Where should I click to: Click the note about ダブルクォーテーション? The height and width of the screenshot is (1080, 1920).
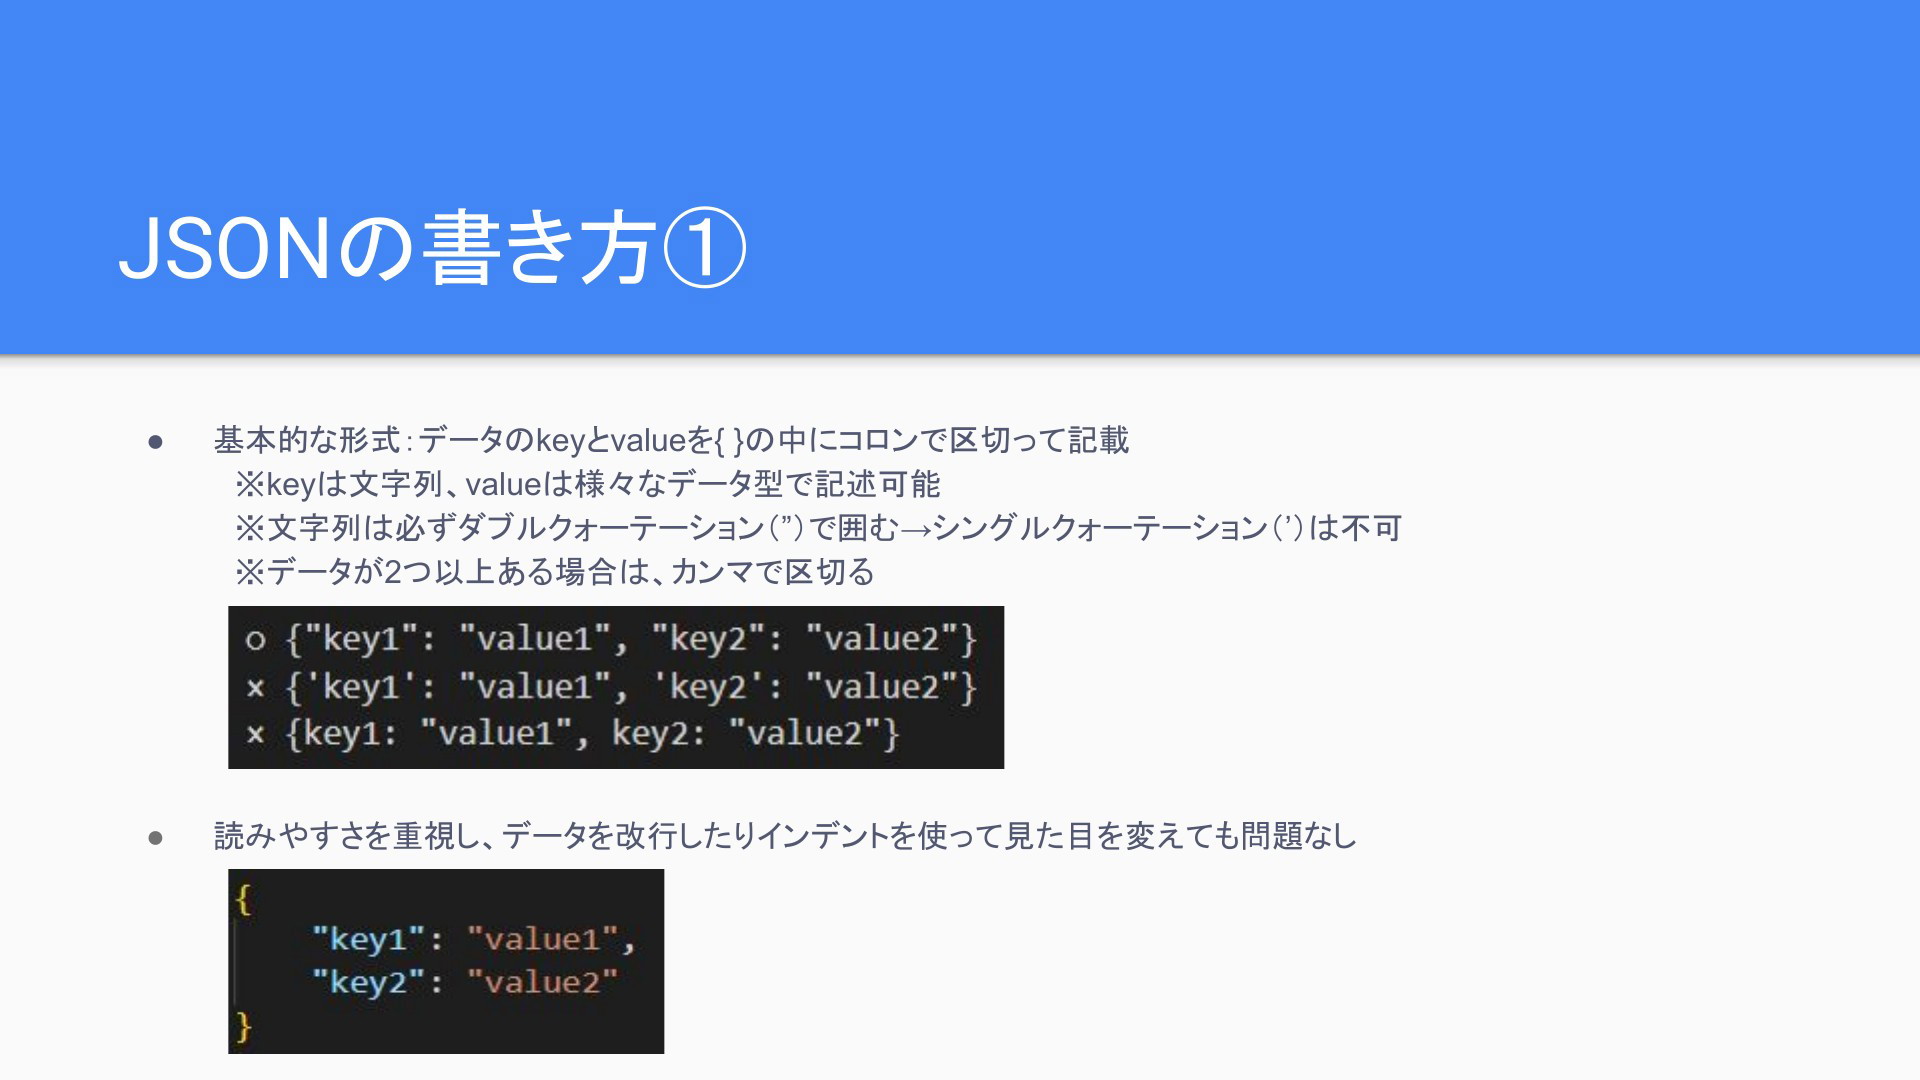[x=817, y=528]
